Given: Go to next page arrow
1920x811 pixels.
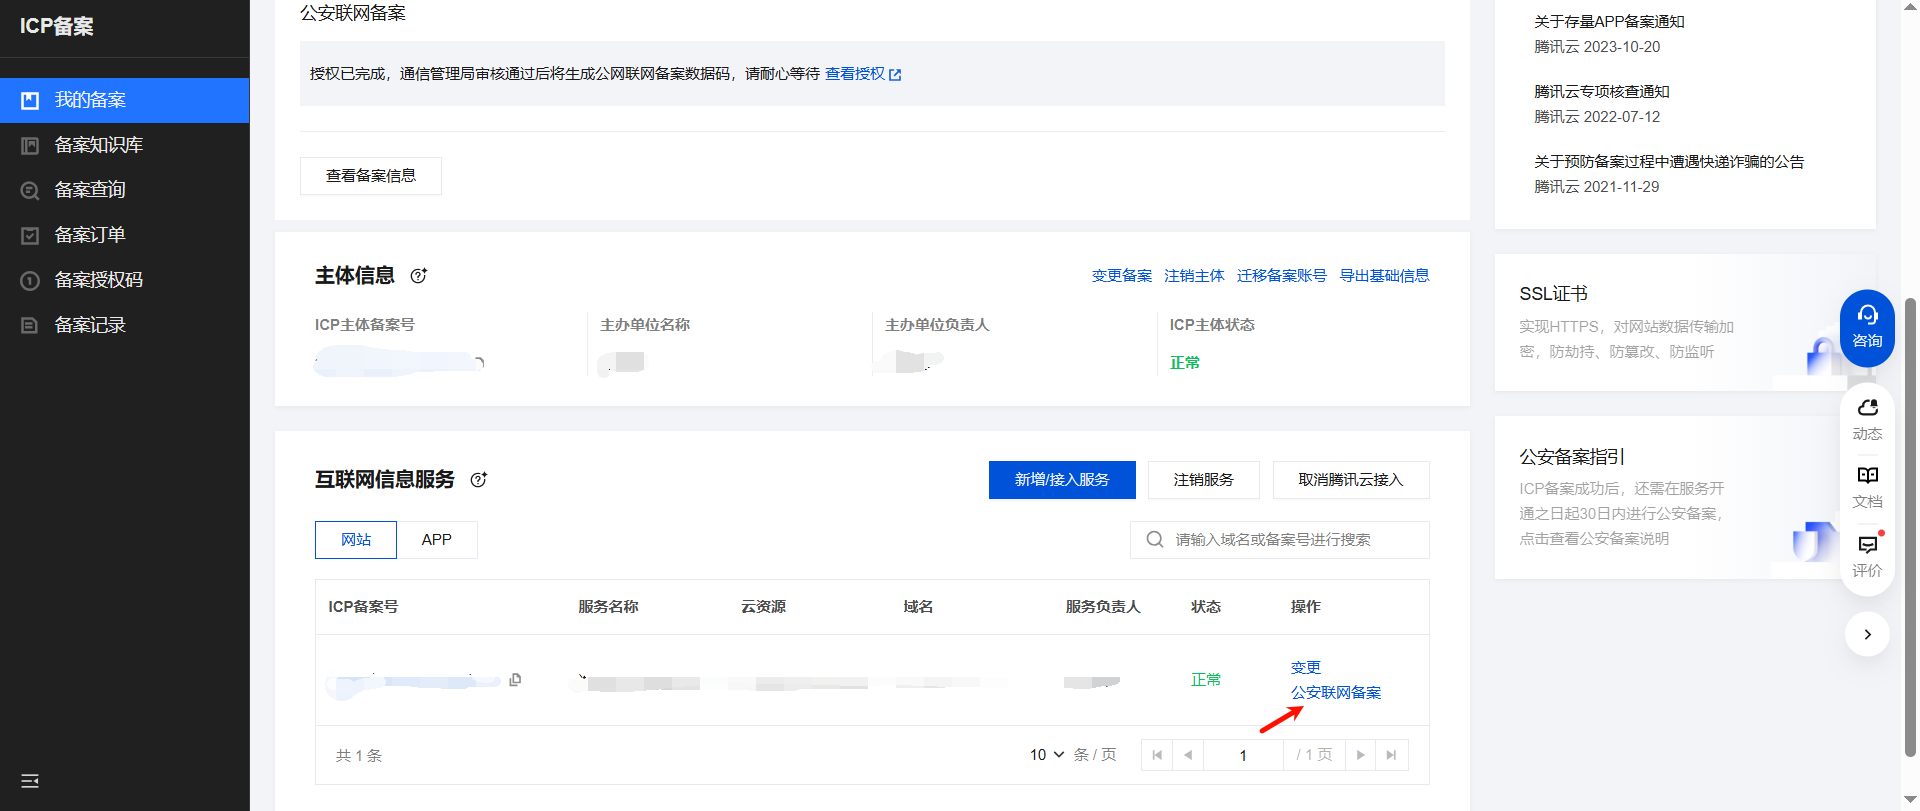Looking at the screenshot, I should (1360, 755).
